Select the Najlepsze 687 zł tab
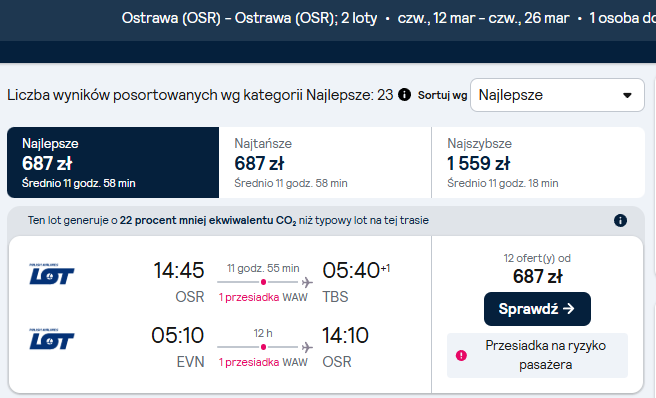Viewport: 656px width, 398px height. click(x=113, y=162)
